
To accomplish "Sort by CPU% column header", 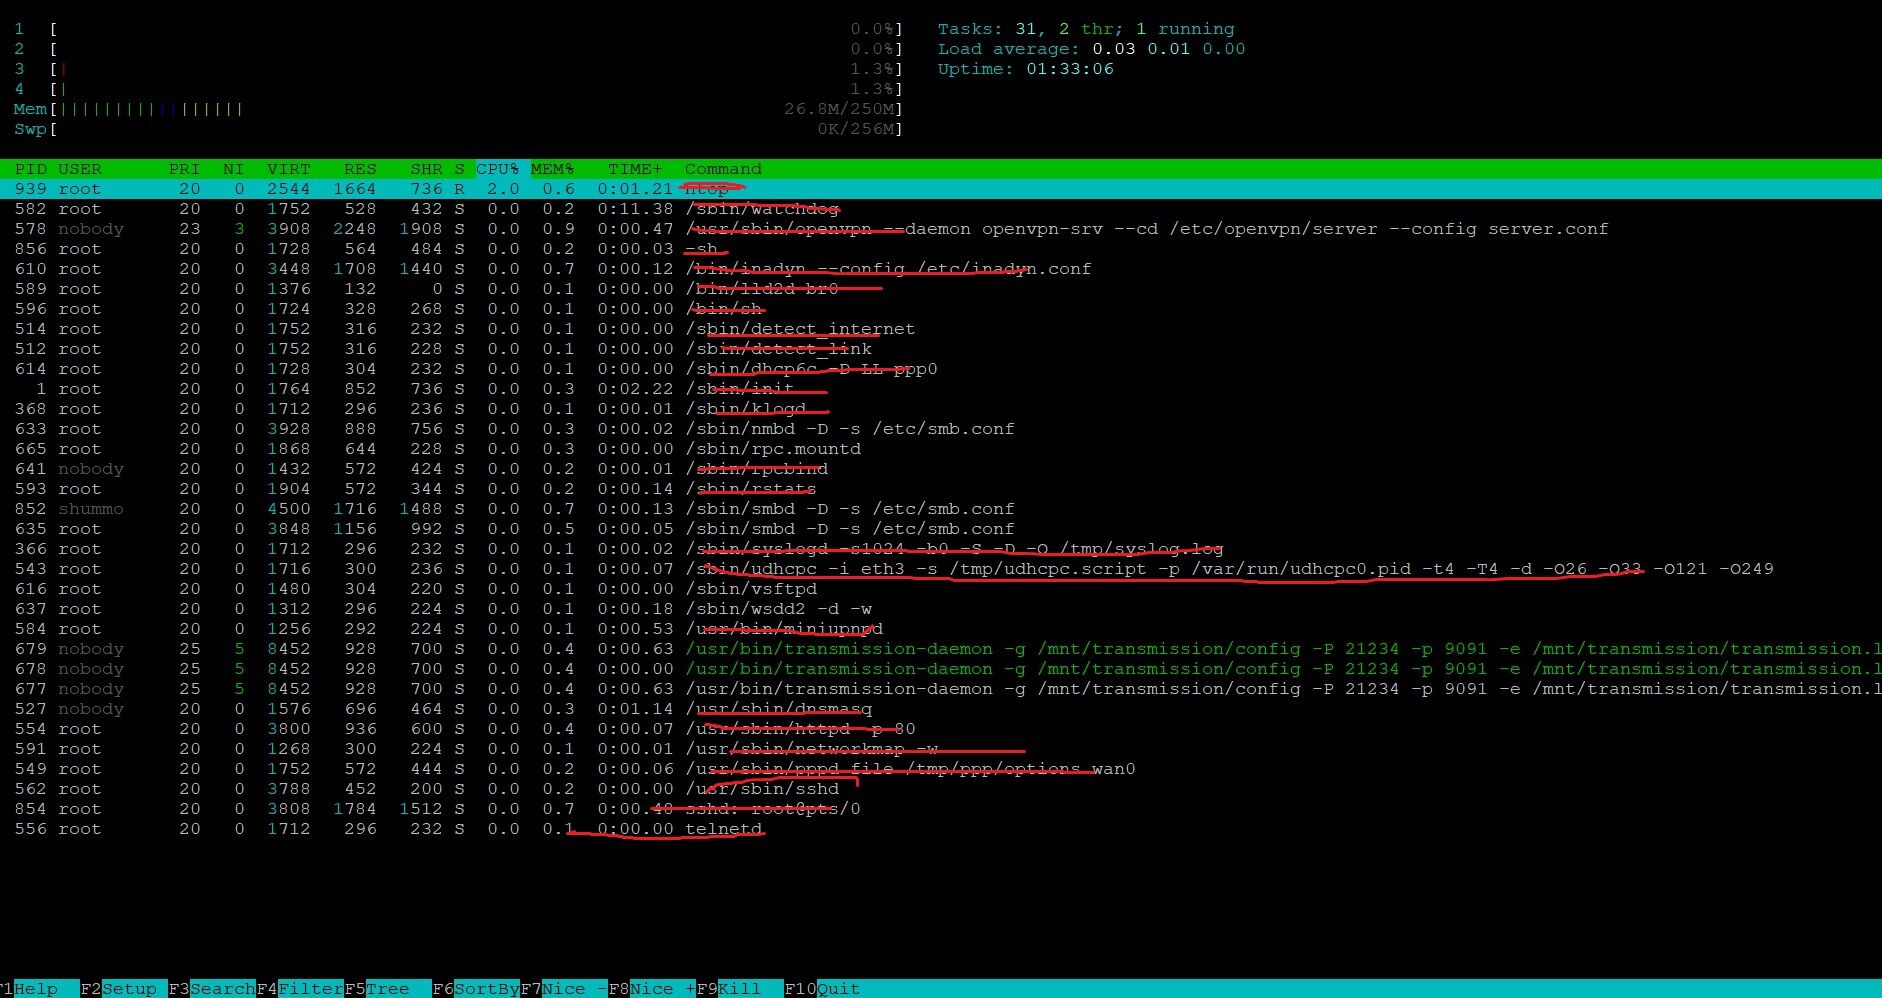I will coord(498,169).
